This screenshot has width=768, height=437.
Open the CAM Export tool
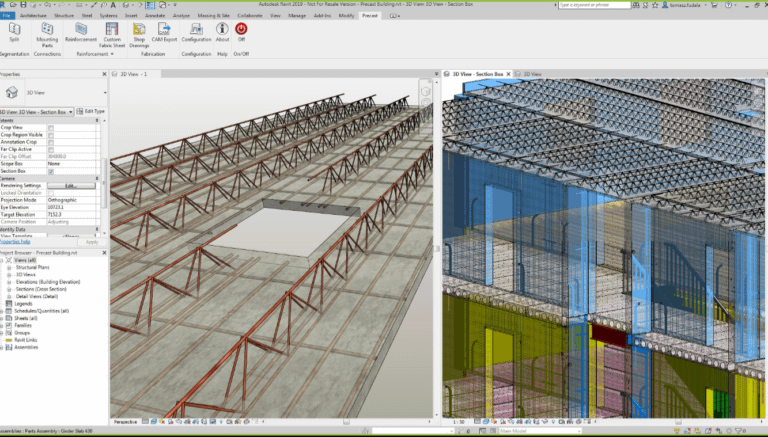point(164,32)
